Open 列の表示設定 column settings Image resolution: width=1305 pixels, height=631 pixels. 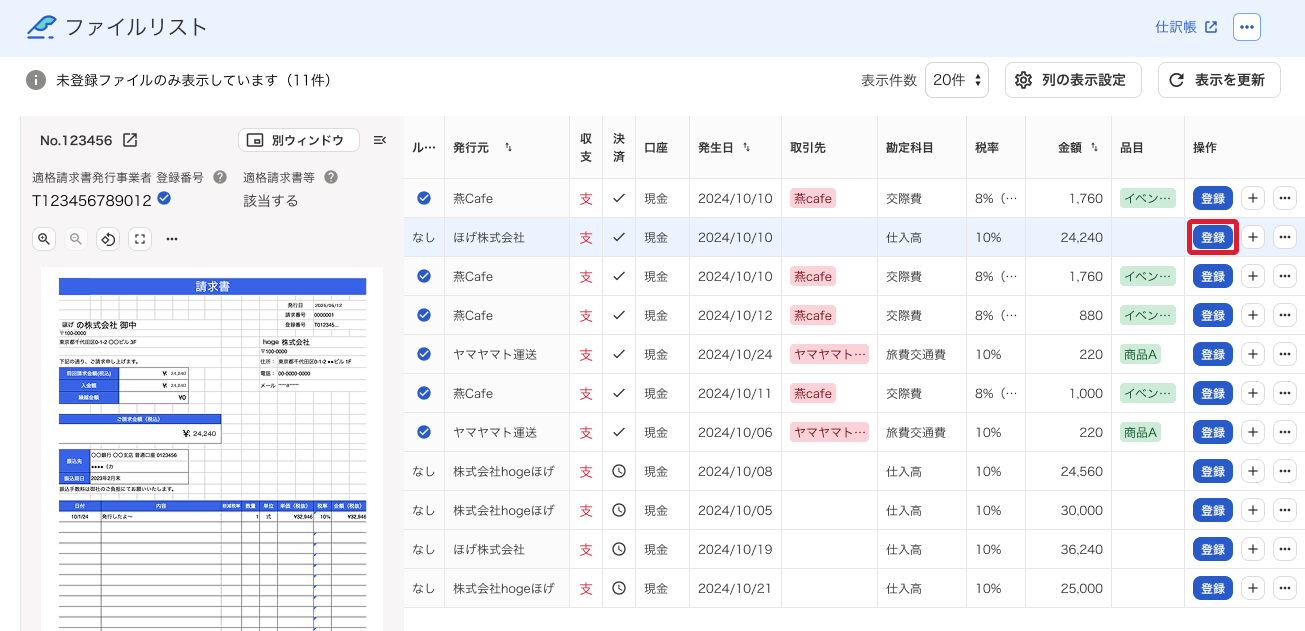(1073, 80)
